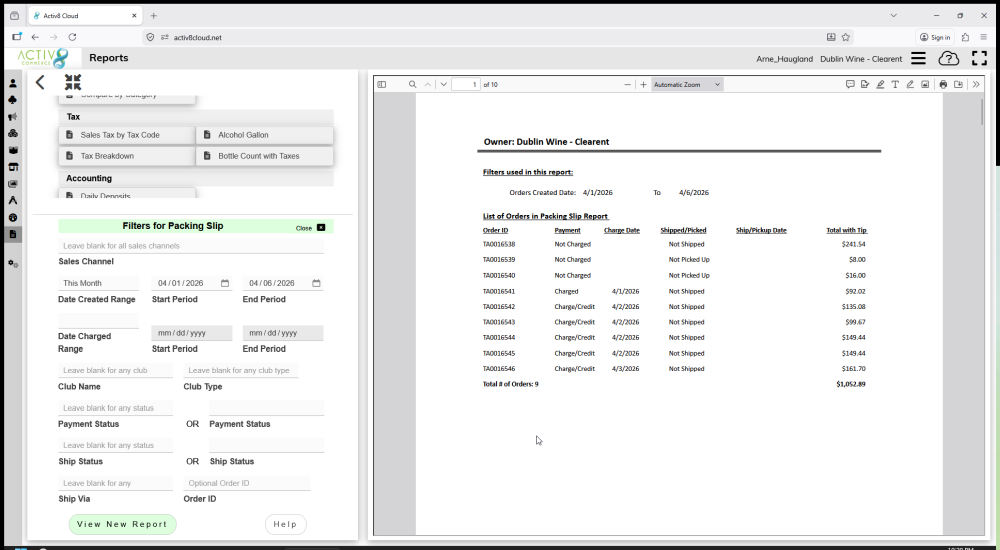Open a new browser tab
The height and width of the screenshot is (550, 1000).
pos(154,15)
